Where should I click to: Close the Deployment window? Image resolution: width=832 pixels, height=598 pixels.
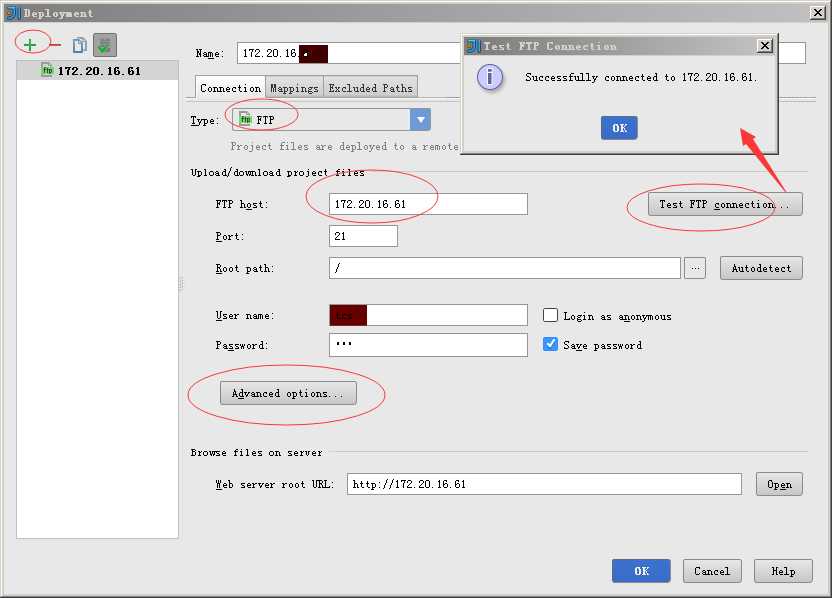(818, 13)
